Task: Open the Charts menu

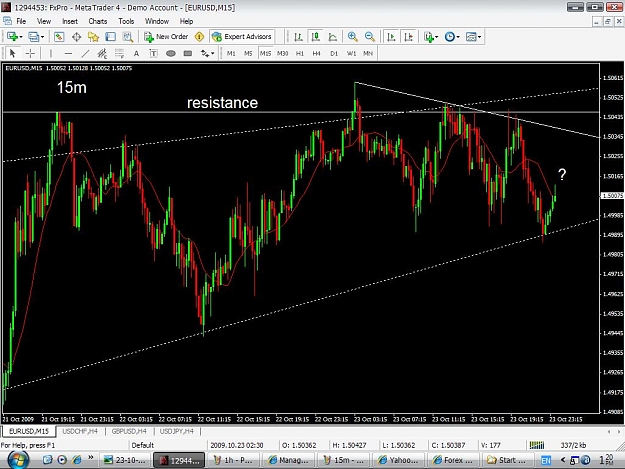Action: pos(98,22)
